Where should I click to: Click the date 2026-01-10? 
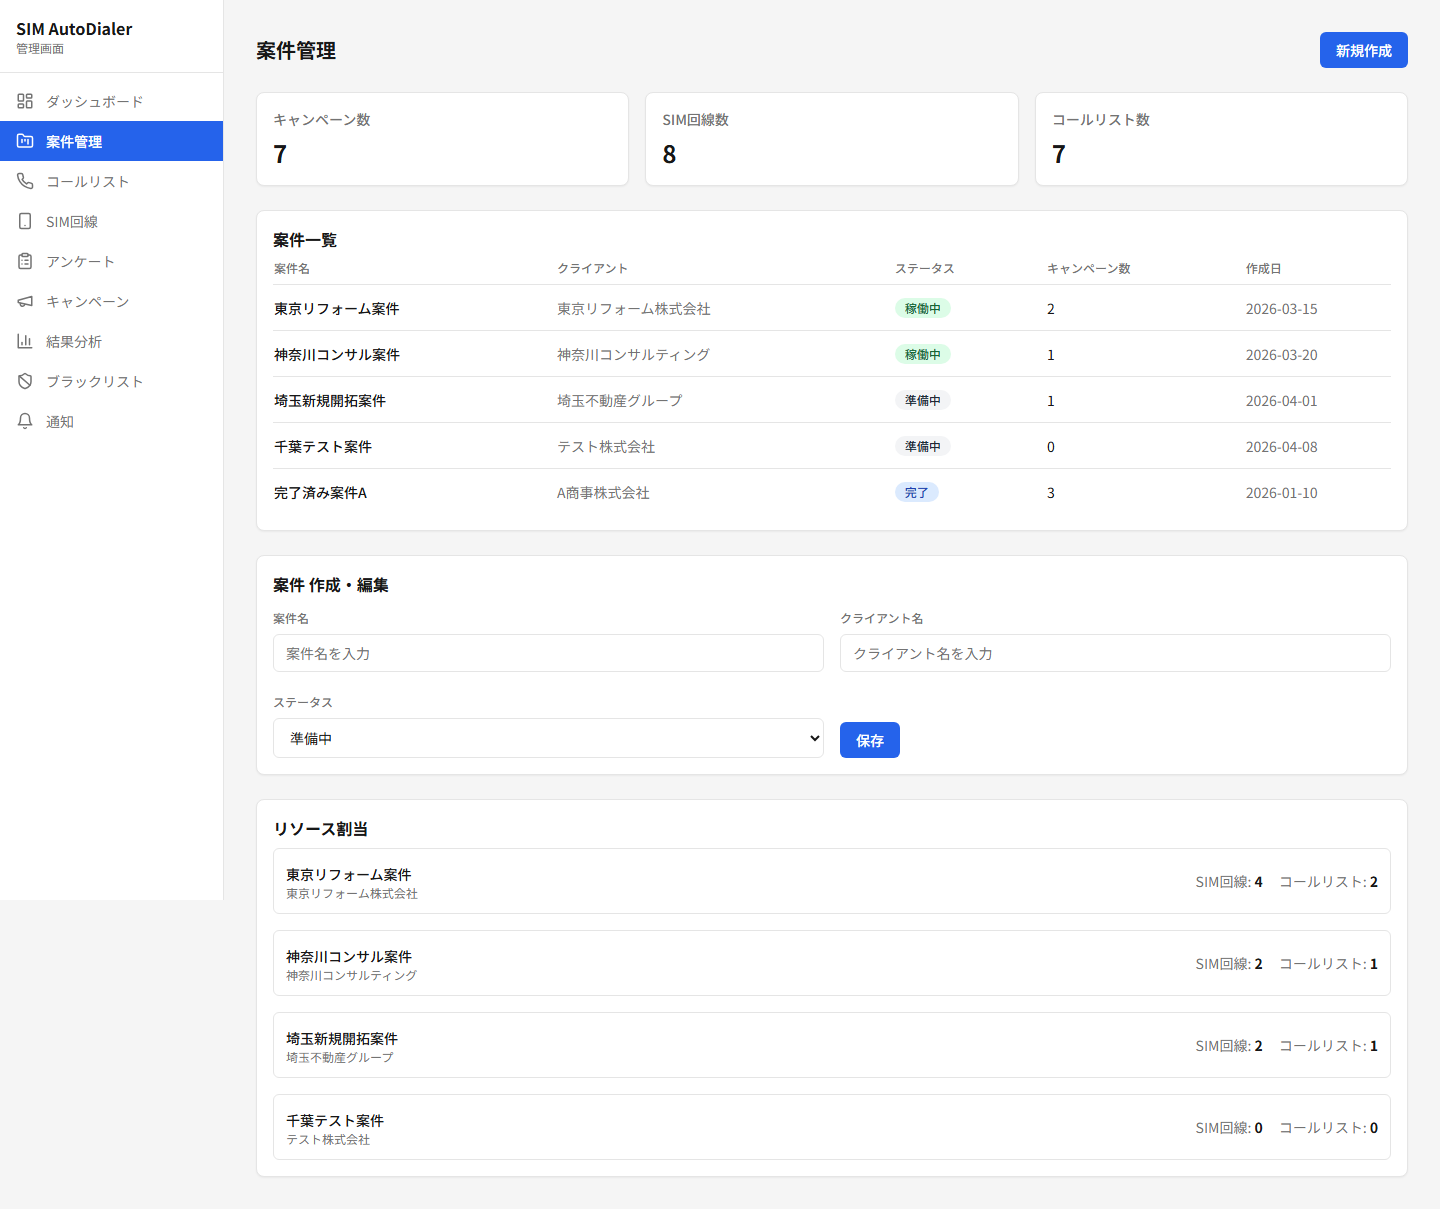point(1281,493)
